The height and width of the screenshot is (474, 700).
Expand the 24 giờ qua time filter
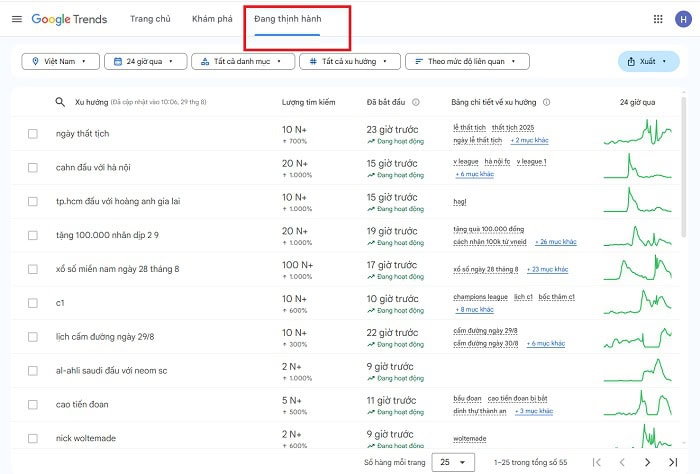click(144, 62)
